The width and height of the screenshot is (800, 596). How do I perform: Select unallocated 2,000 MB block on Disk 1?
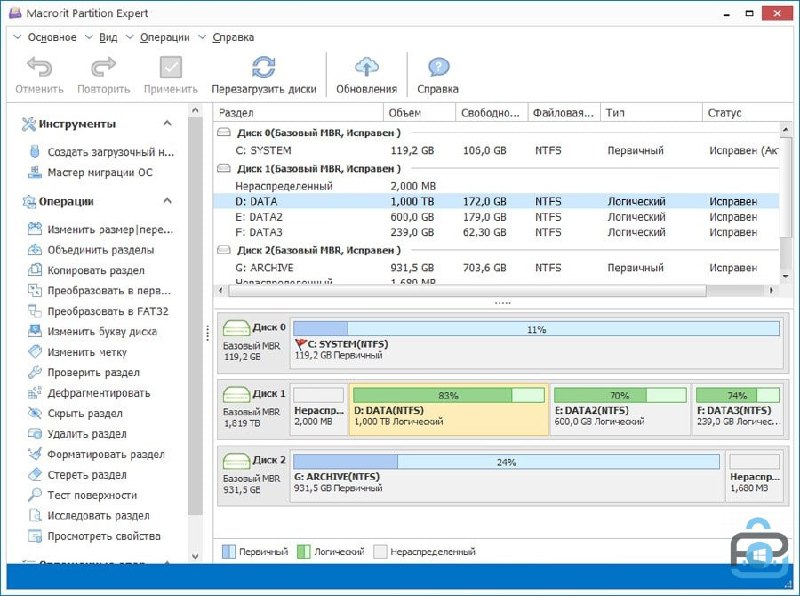(319, 410)
